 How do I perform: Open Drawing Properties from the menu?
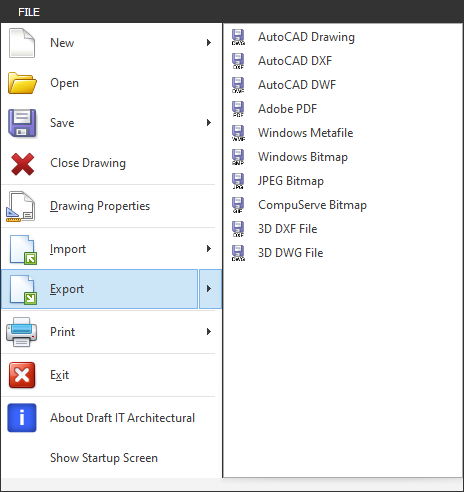111,206
